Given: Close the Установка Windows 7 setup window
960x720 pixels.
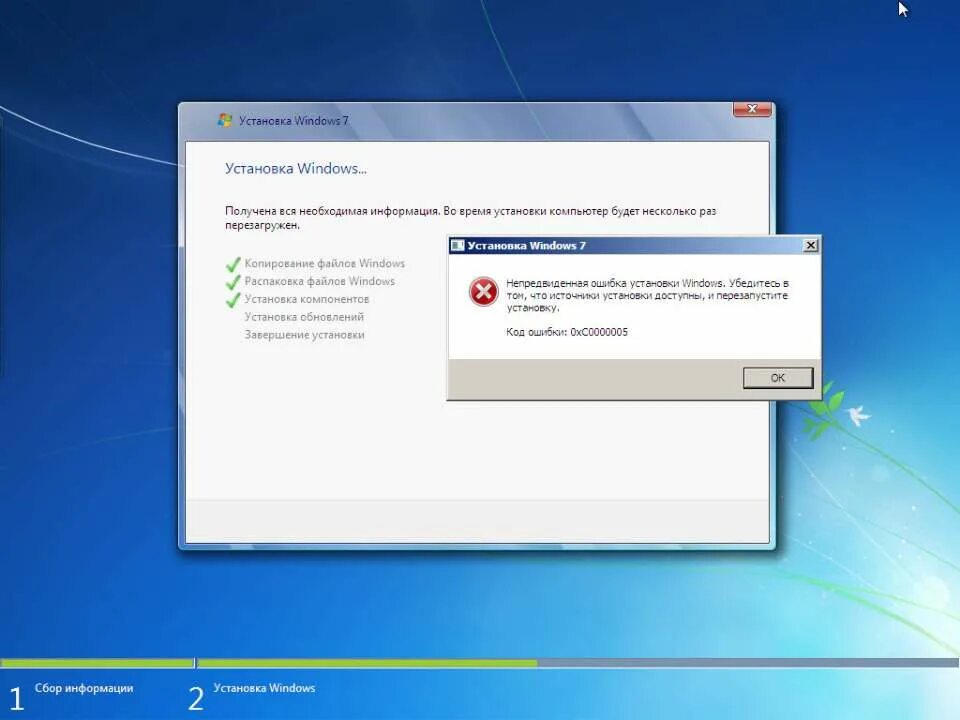Looking at the screenshot, I should [x=752, y=109].
